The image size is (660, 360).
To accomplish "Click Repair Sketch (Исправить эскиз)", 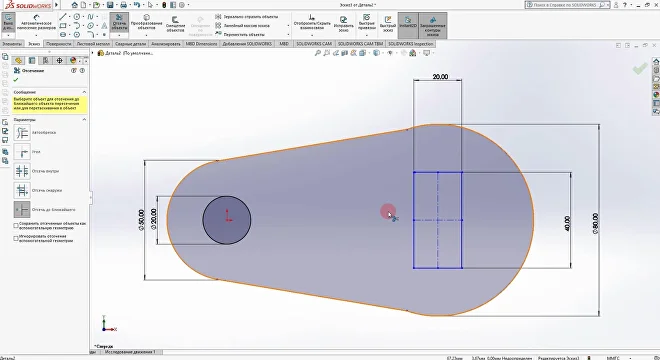I will click(343, 24).
